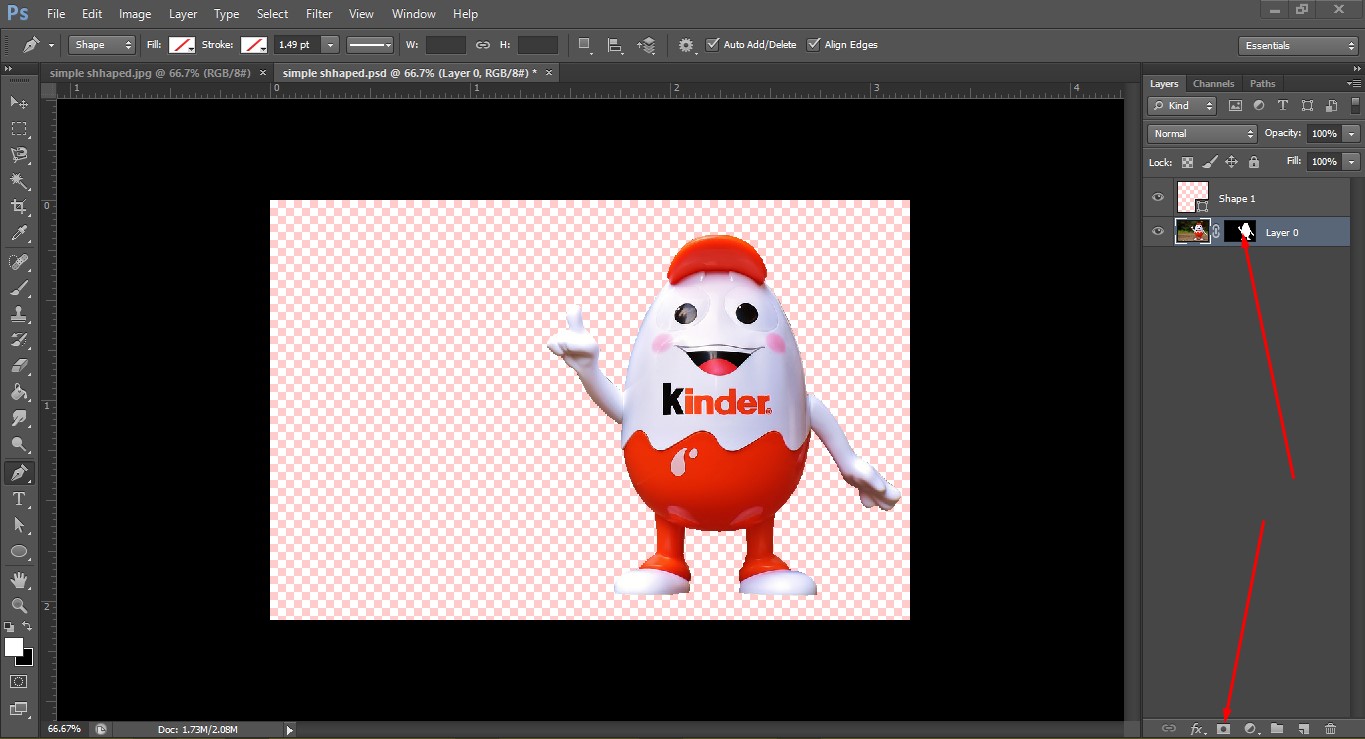The width and height of the screenshot is (1365, 739).
Task: Toggle lock image pixels brush icon
Action: coord(1210,162)
